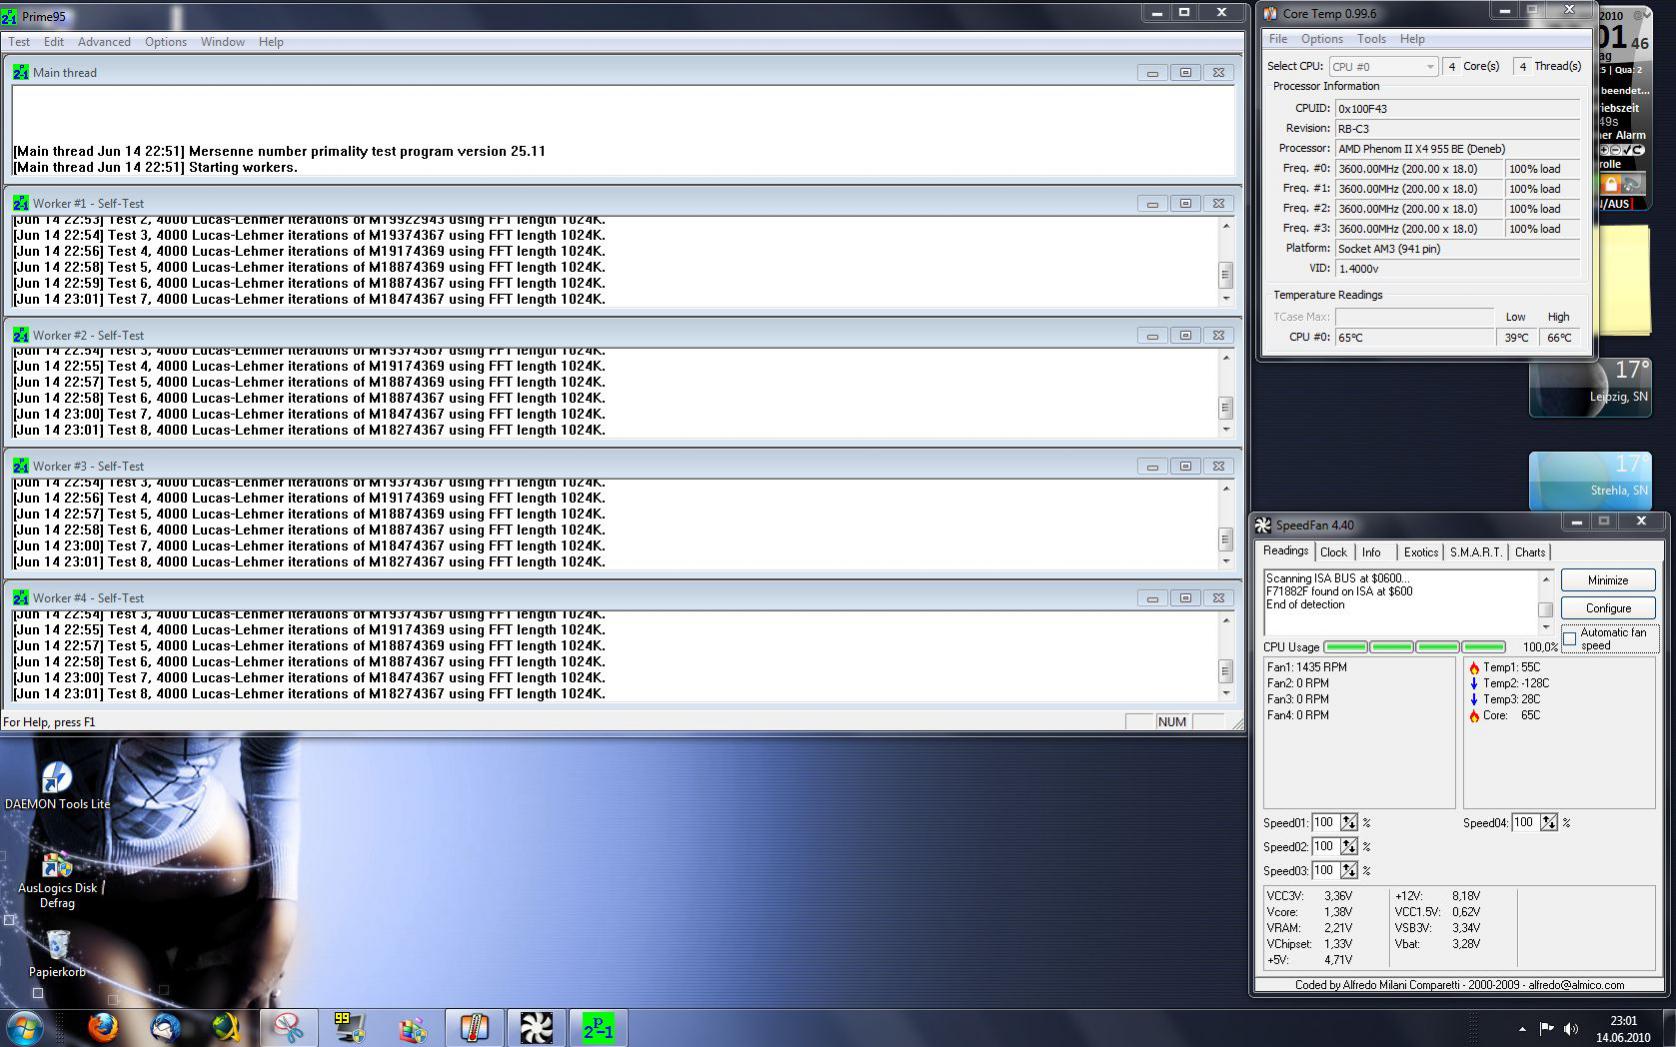Click the Worker #3 window icon
The height and width of the screenshot is (1047, 1676).
21,466
